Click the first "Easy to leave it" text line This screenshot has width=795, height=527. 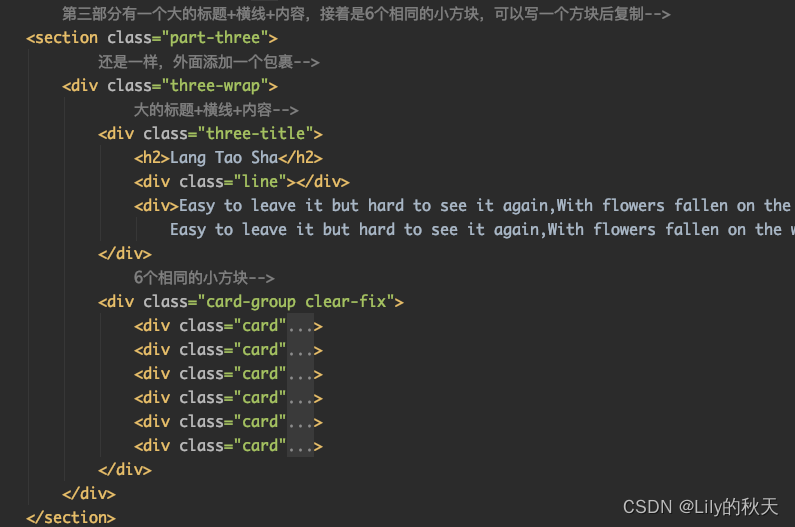(480, 206)
